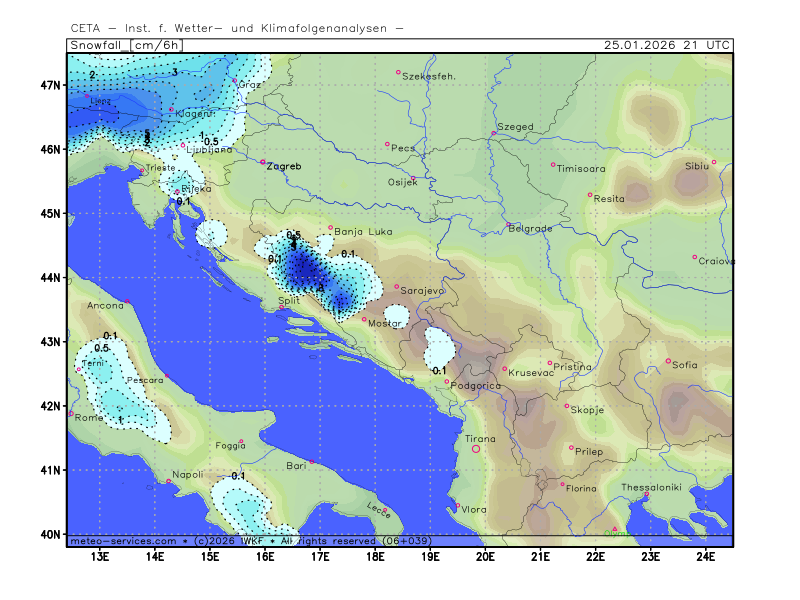Click the Sibiu location marker

[714, 162]
